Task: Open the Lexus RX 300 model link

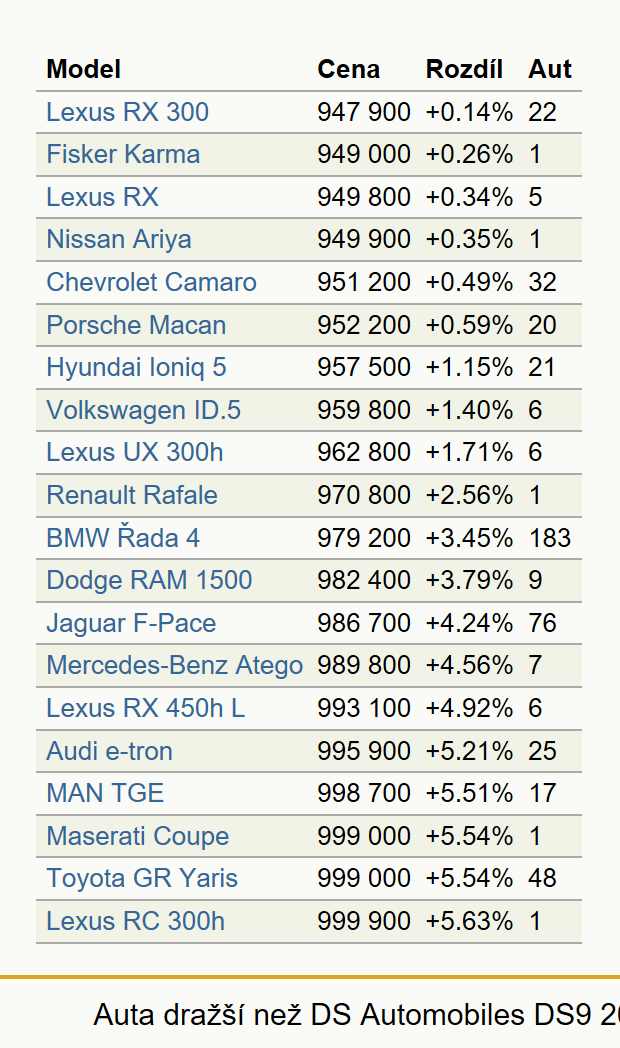Action: tap(128, 112)
